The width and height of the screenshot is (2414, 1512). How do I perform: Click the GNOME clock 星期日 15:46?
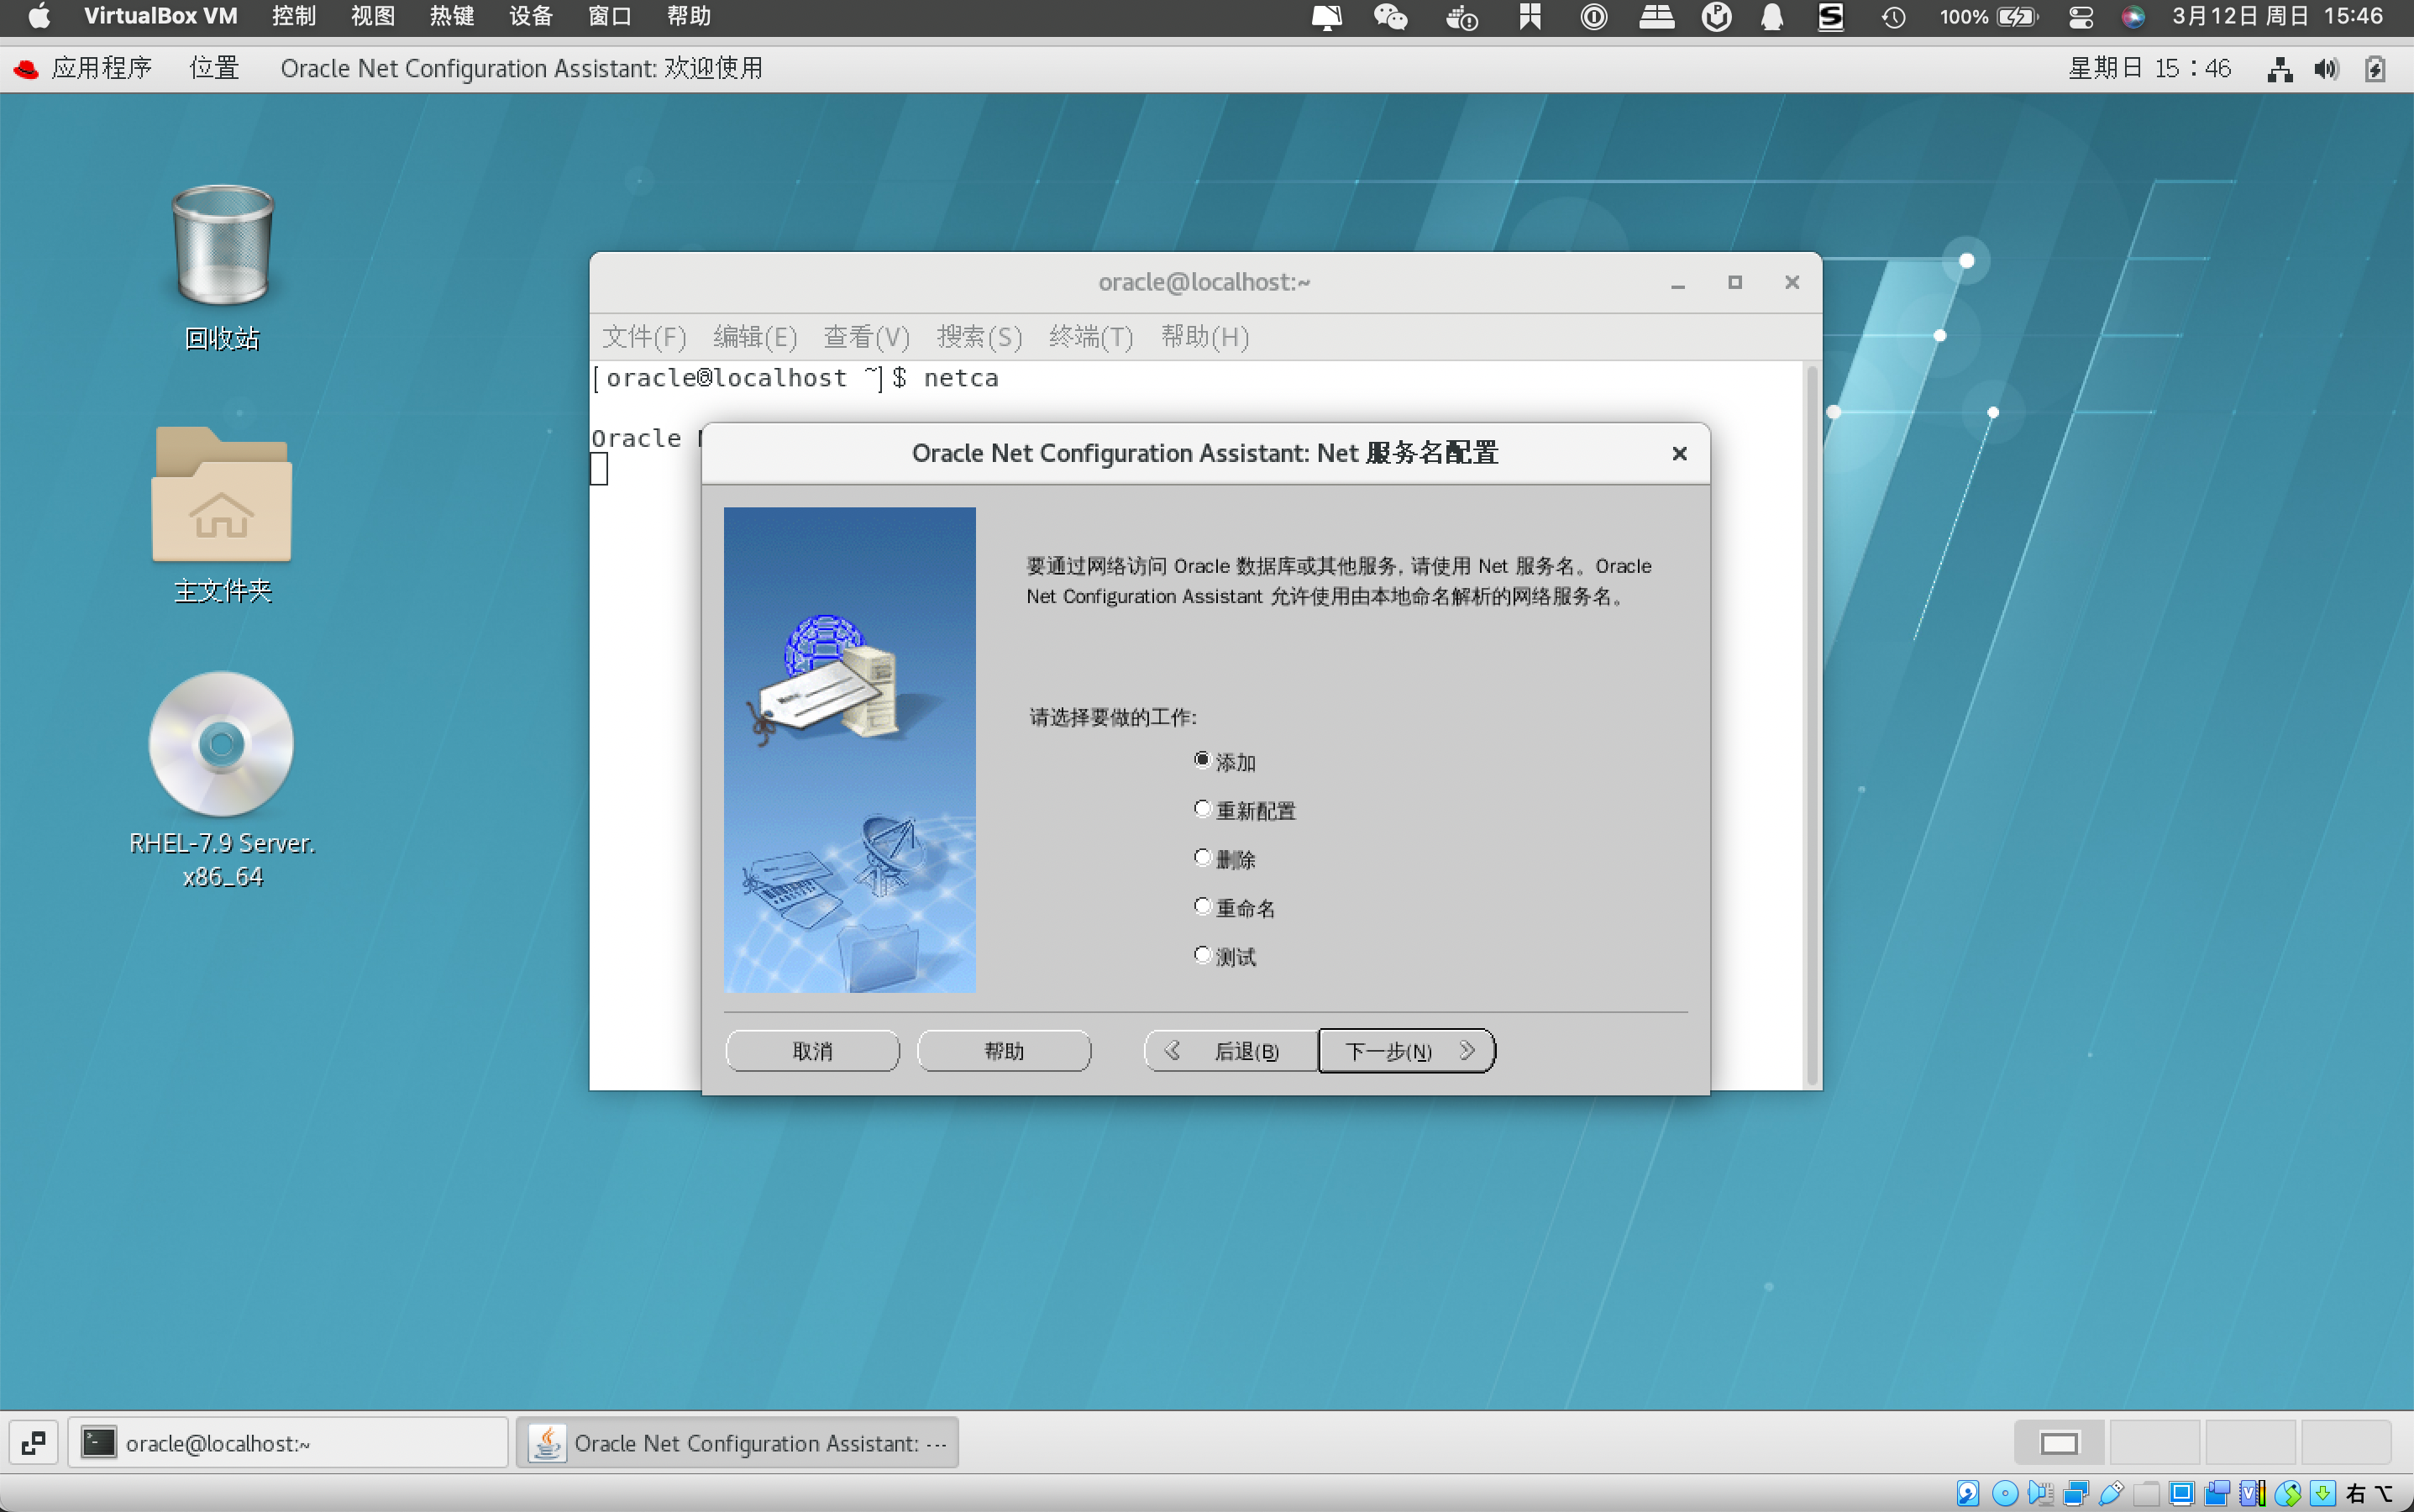(2149, 68)
